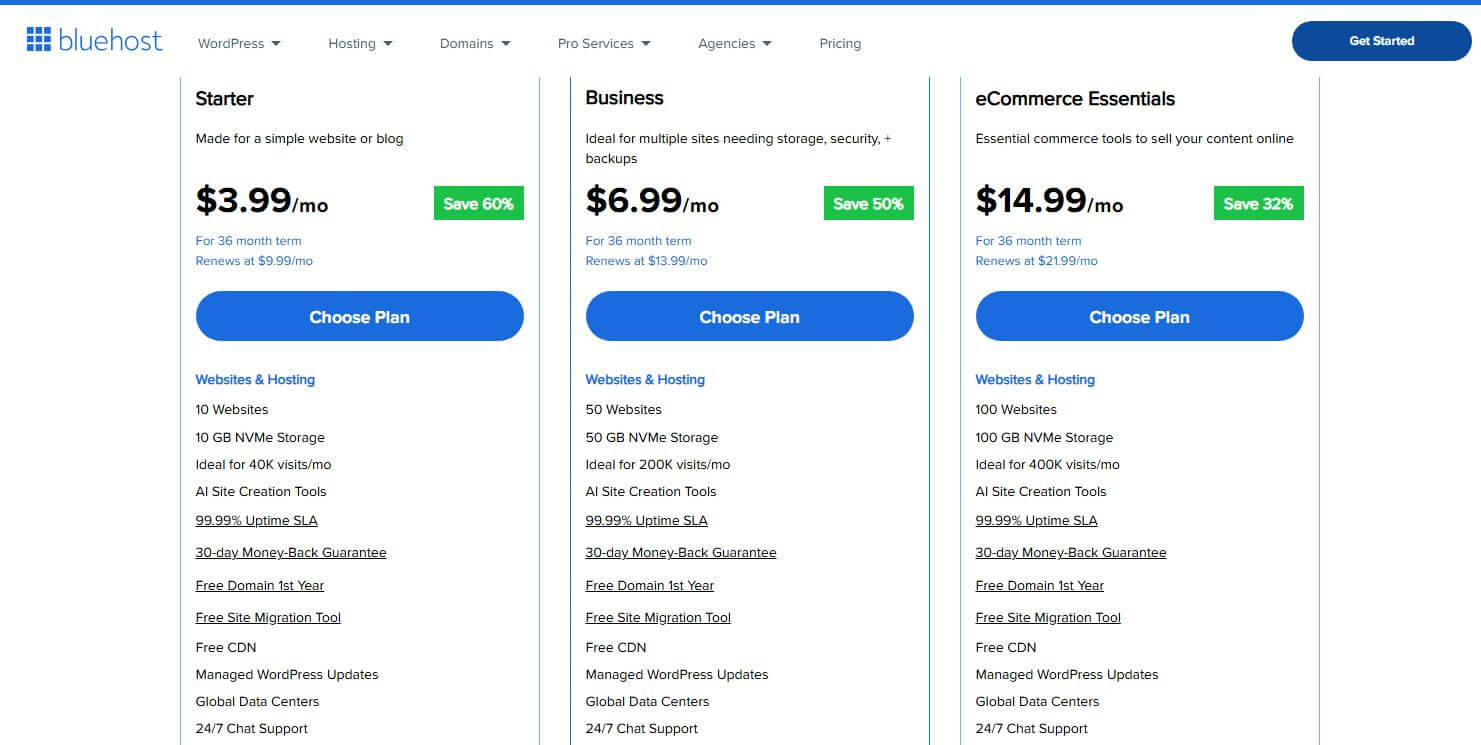Expand the WordPress dropdown menu
The height and width of the screenshot is (745, 1481).
(x=239, y=44)
